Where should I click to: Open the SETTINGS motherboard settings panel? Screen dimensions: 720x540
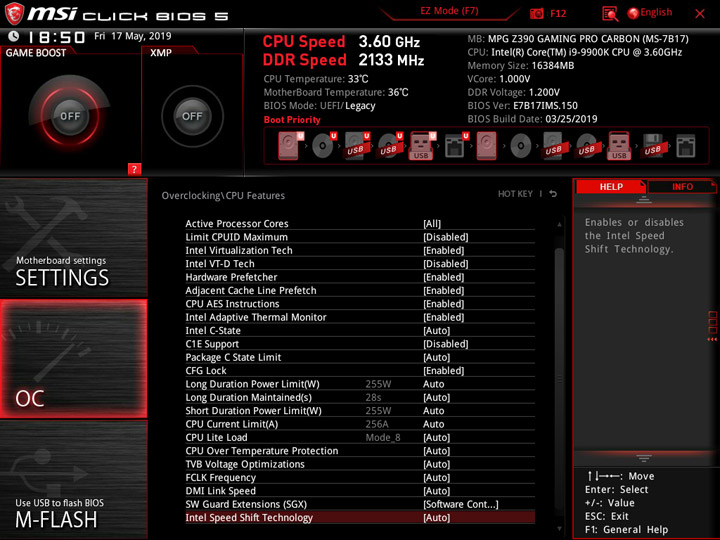pyautogui.click(x=73, y=238)
